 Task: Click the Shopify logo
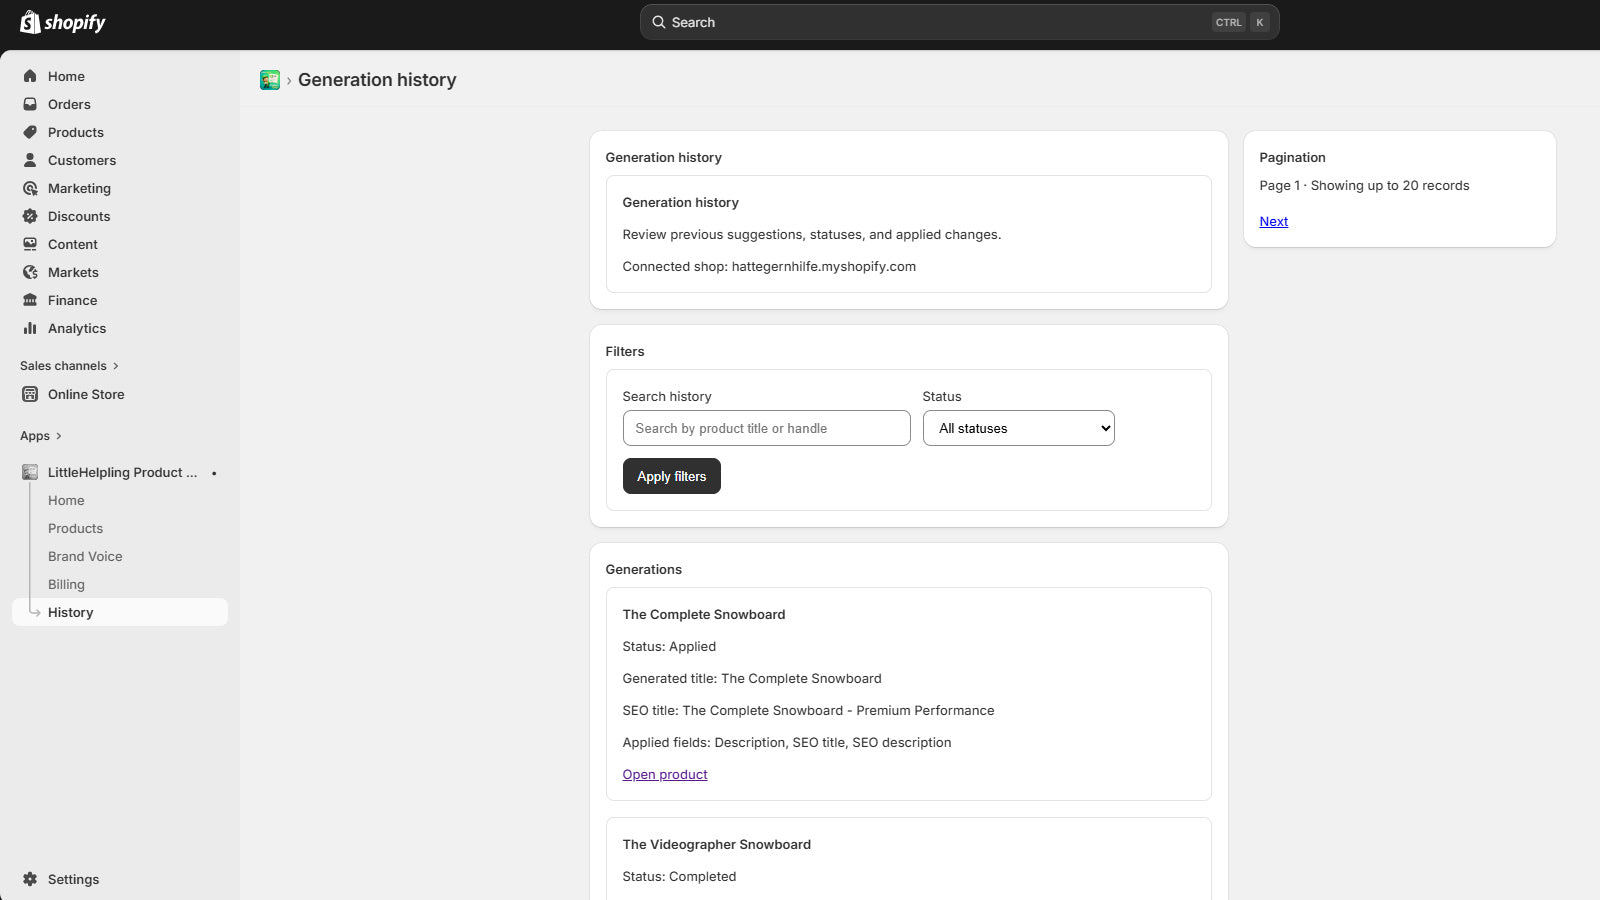(63, 22)
